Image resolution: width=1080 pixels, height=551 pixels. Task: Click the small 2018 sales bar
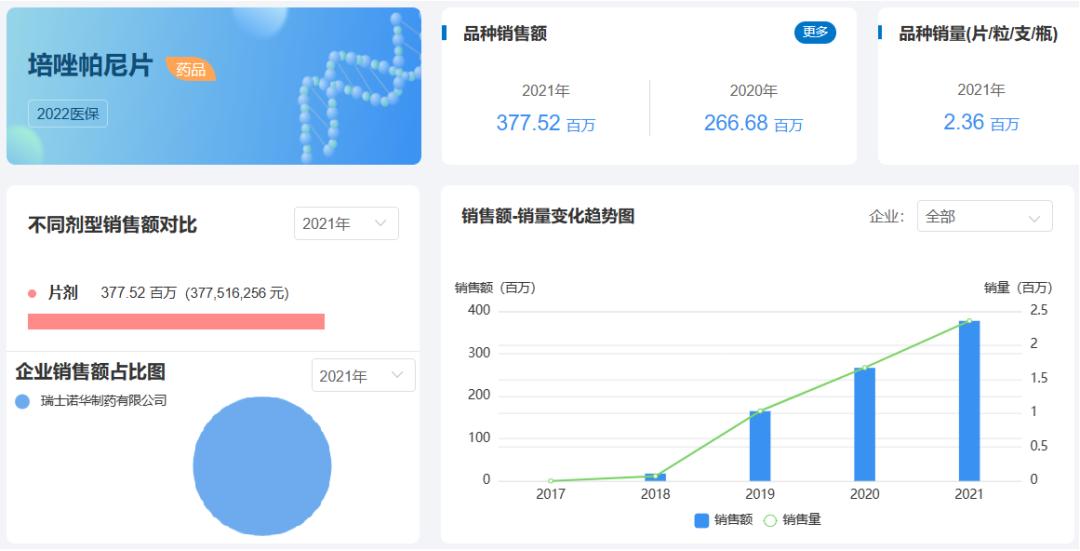coord(655,477)
